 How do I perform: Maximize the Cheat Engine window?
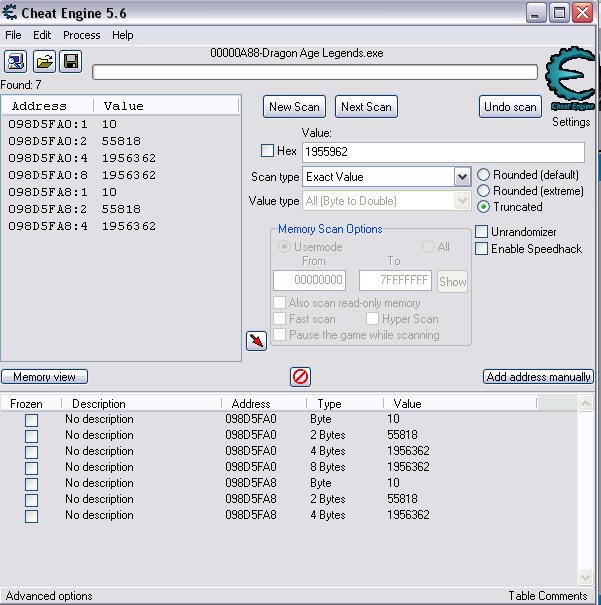pos(559,13)
